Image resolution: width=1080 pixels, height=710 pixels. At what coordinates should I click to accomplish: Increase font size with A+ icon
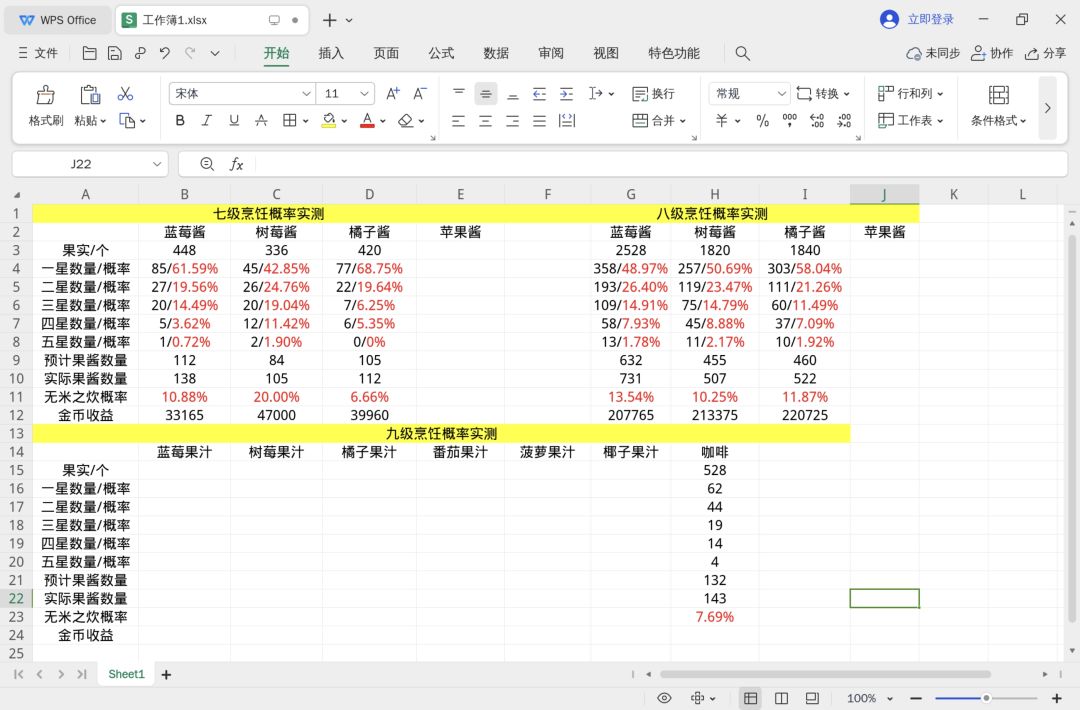coord(393,94)
